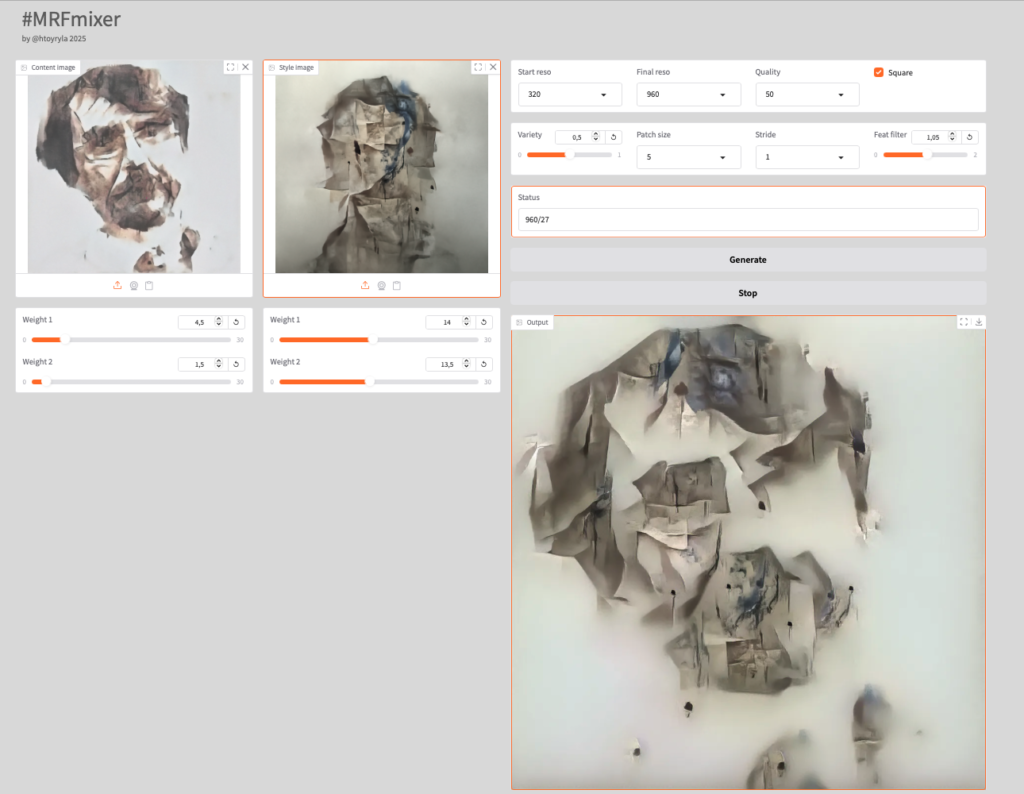
Task: Download the Output image
Action: [x=979, y=322]
